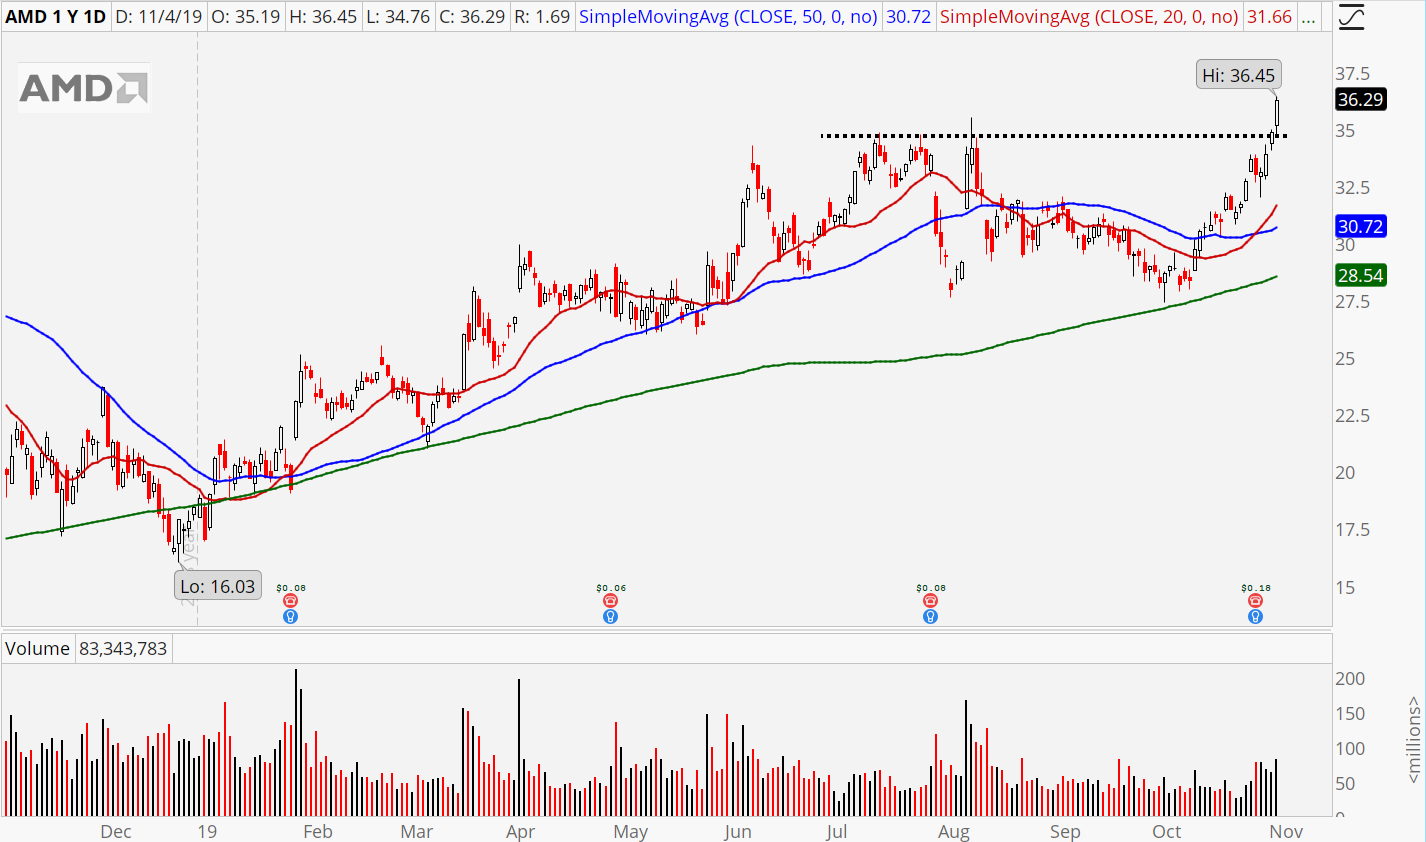Click the 200 volume axis label
Image resolution: width=1426 pixels, height=842 pixels.
(x=1351, y=679)
